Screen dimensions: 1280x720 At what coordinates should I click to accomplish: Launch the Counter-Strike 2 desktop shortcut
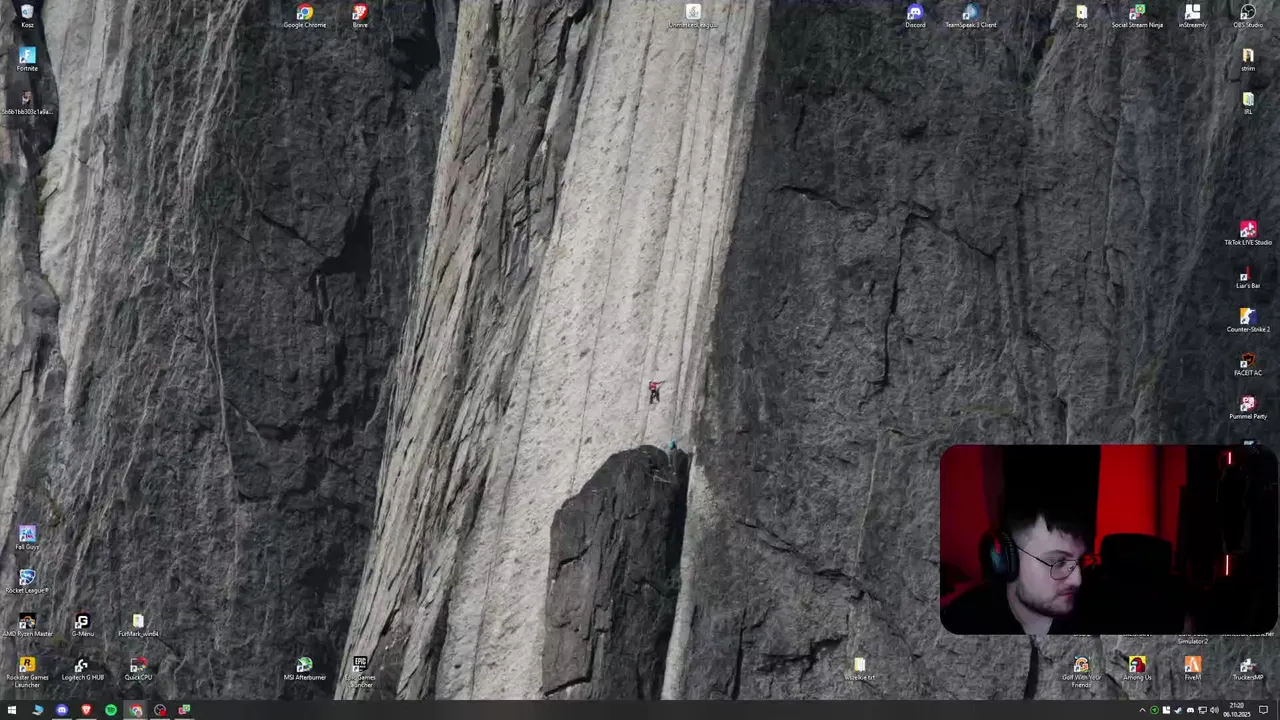tap(1248, 321)
